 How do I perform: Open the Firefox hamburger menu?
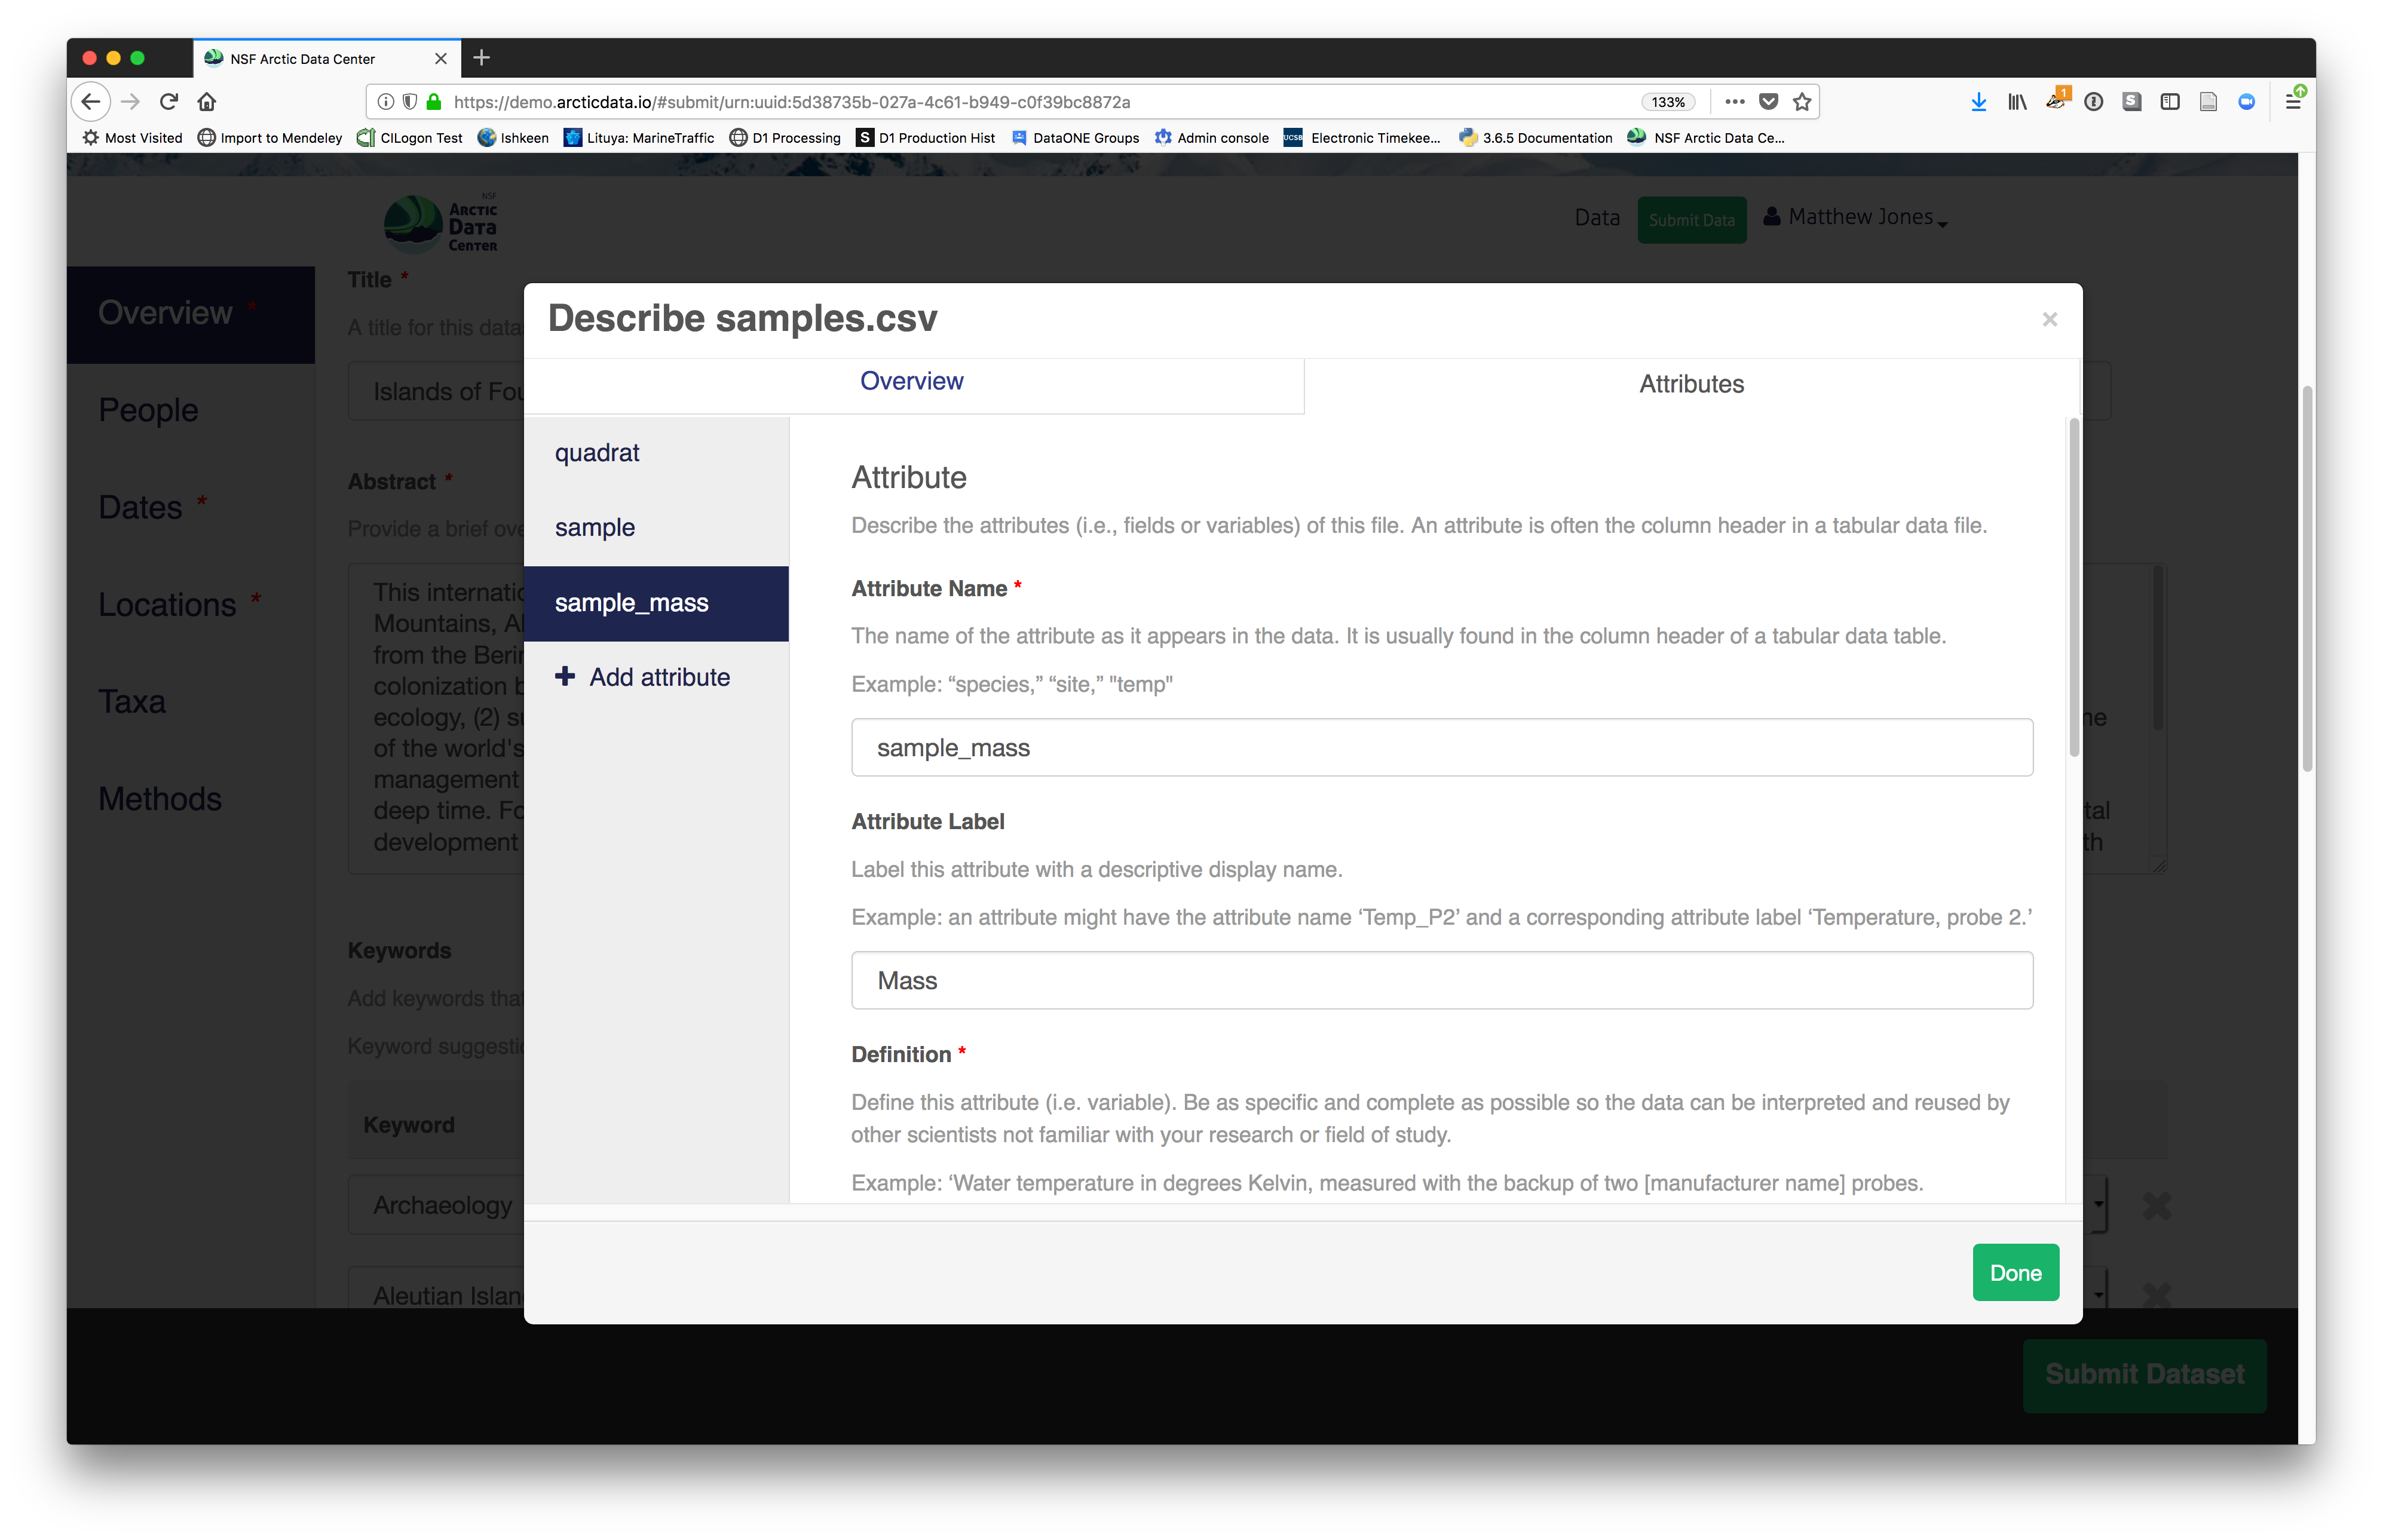point(2293,101)
